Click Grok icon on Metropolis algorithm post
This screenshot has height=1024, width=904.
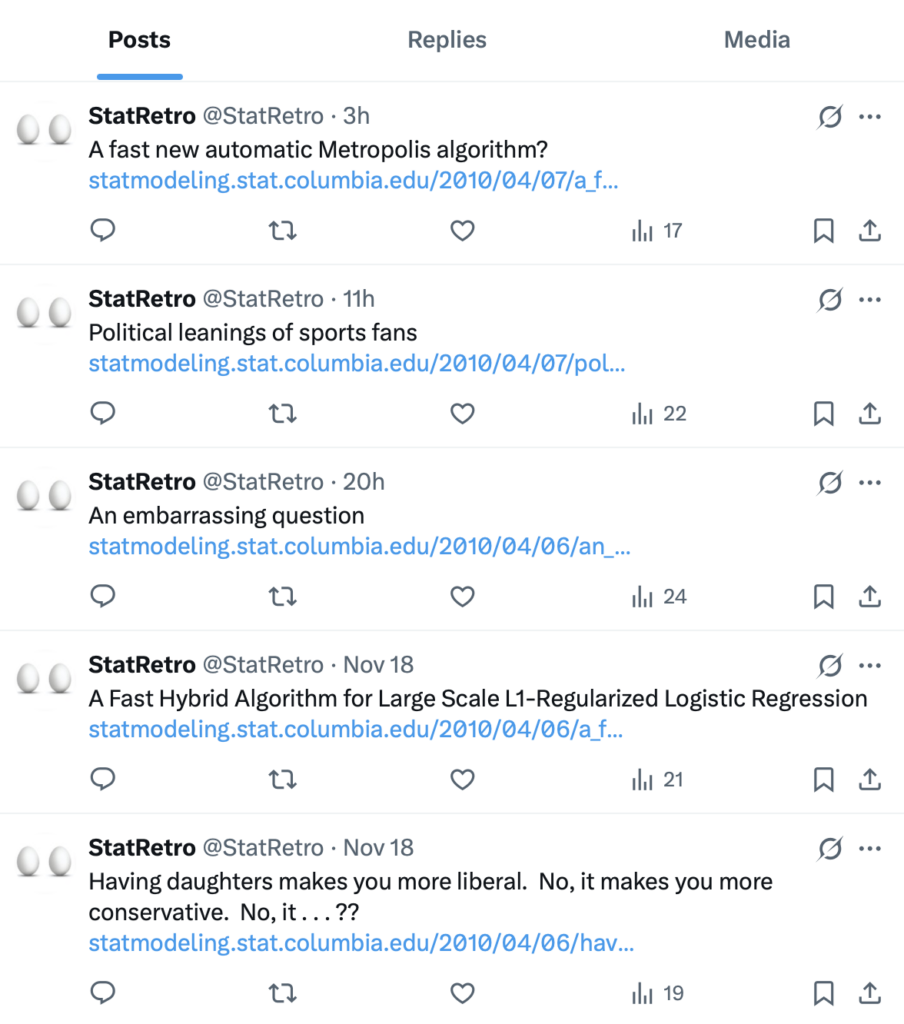coord(829,117)
